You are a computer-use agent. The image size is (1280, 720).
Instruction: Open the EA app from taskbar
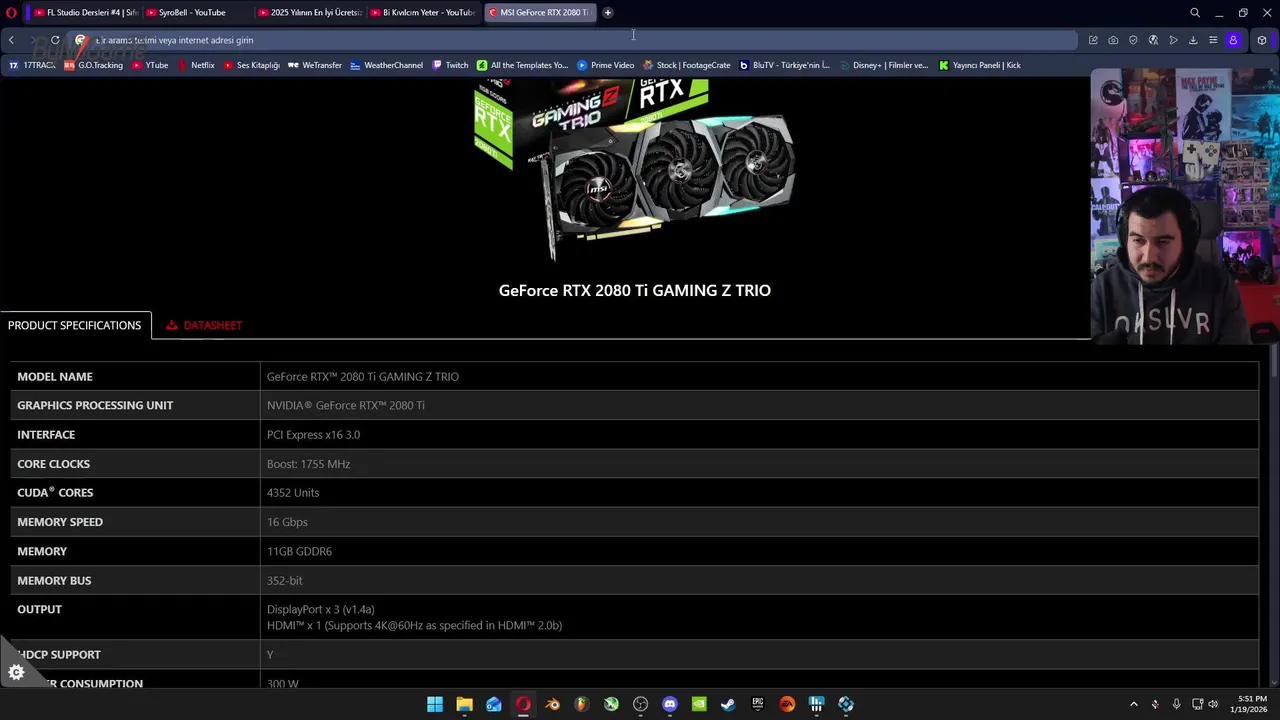coord(787,704)
